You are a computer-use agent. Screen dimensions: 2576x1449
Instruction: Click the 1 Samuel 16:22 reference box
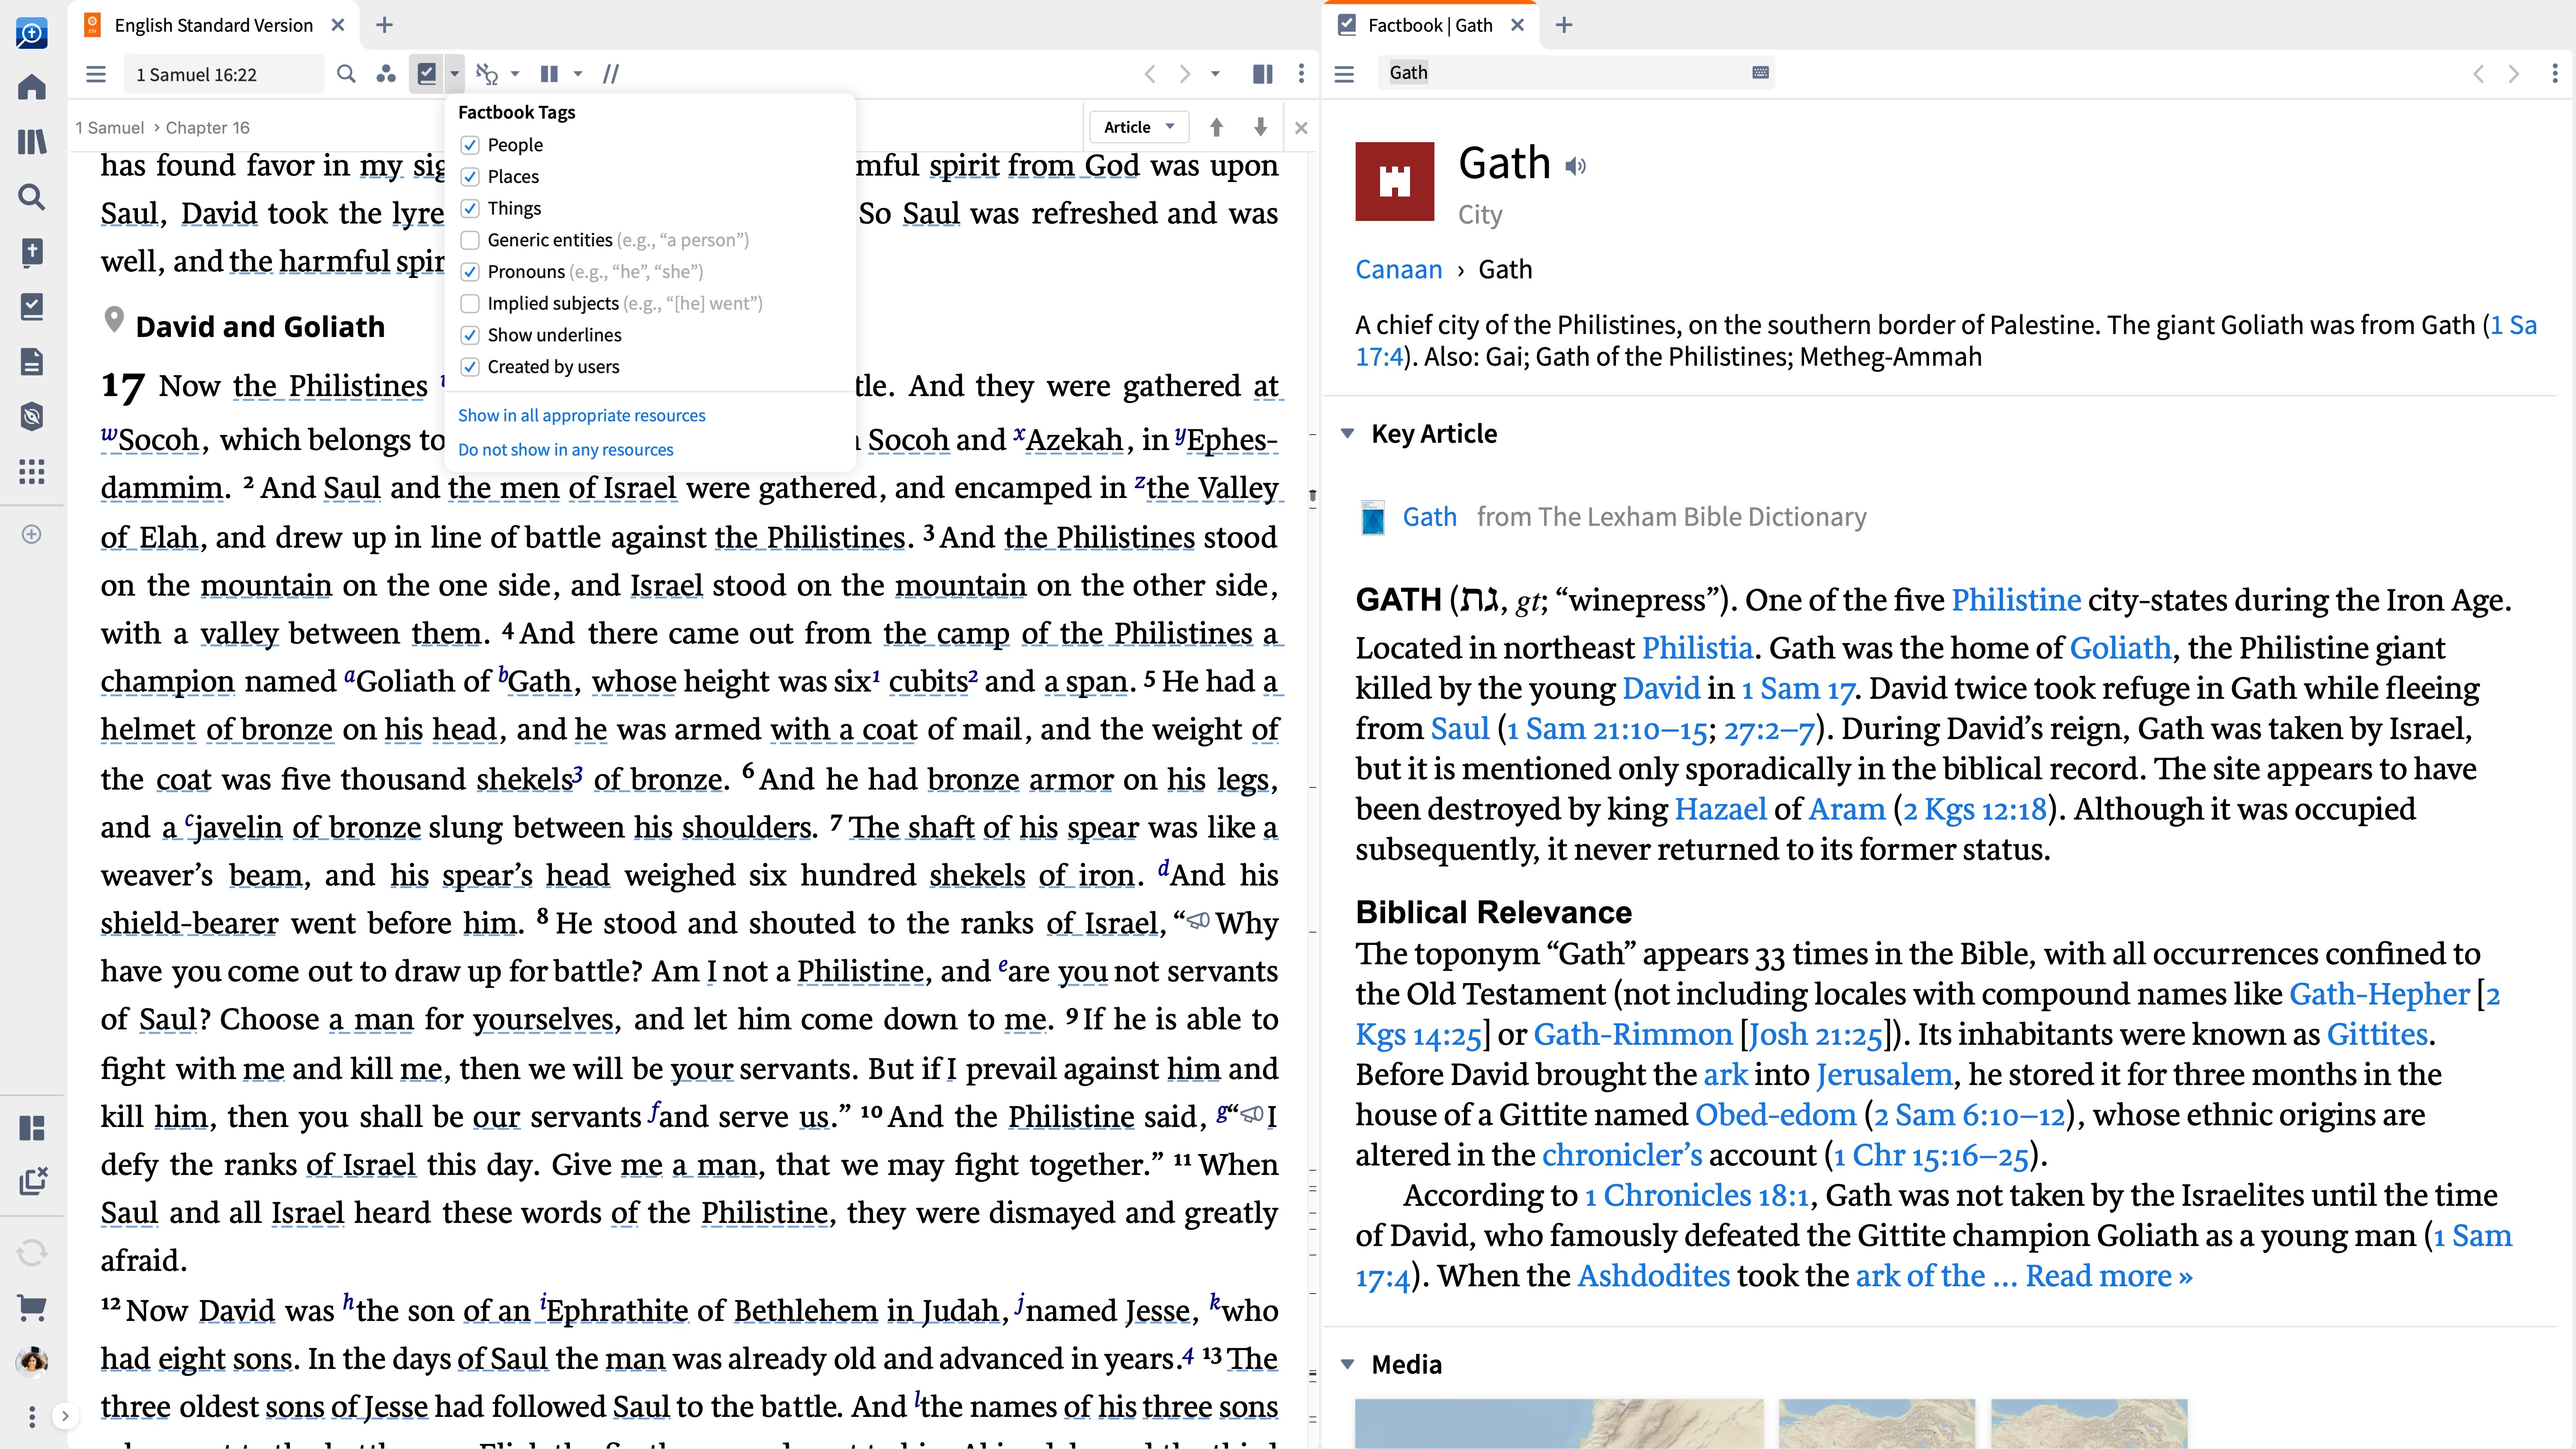(224, 74)
